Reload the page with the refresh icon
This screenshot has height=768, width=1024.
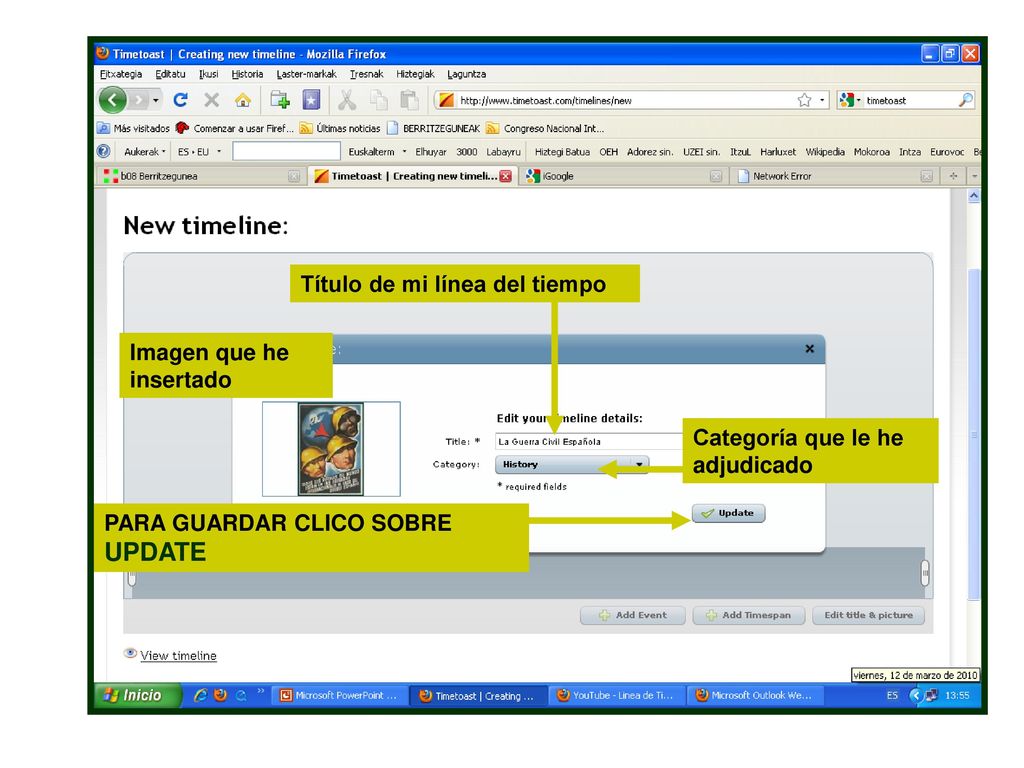181,100
